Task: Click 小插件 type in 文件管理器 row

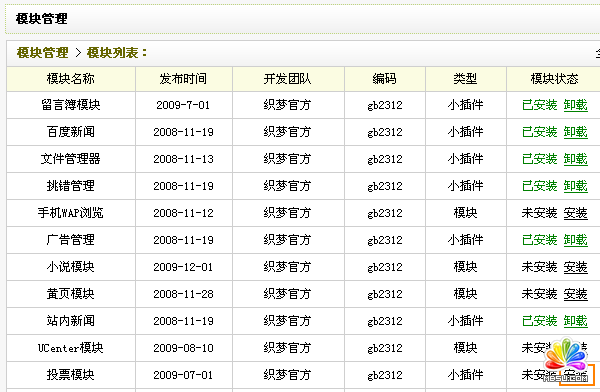Action: (x=465, y=159)
